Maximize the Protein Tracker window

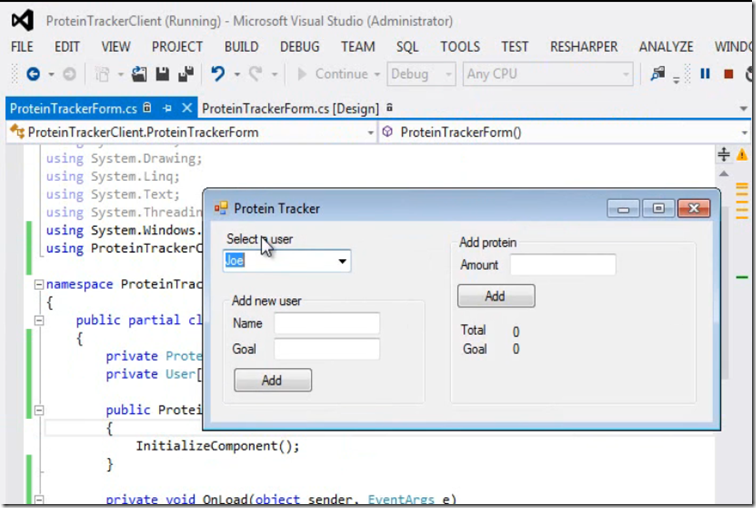(x=659, y=208)
